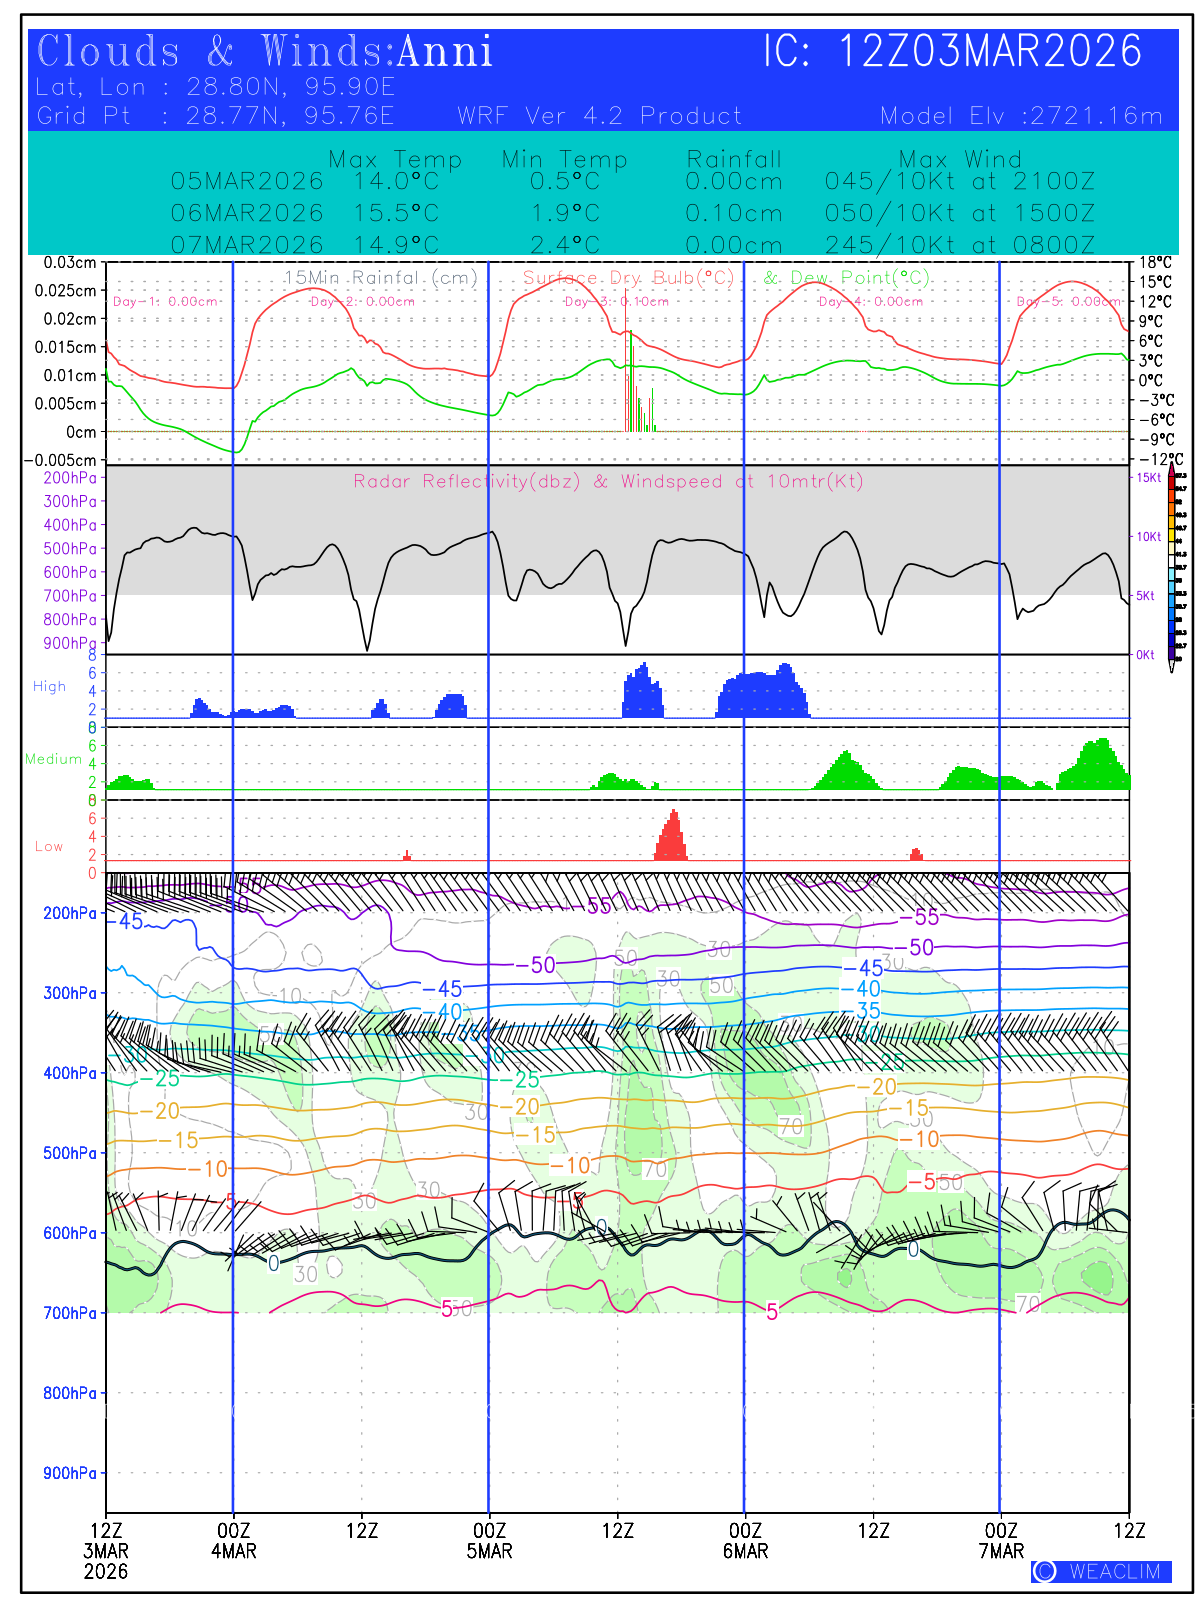1200x1600 pixels.
Task: Click the Medium cloud panel label
Action: point(53,759)
